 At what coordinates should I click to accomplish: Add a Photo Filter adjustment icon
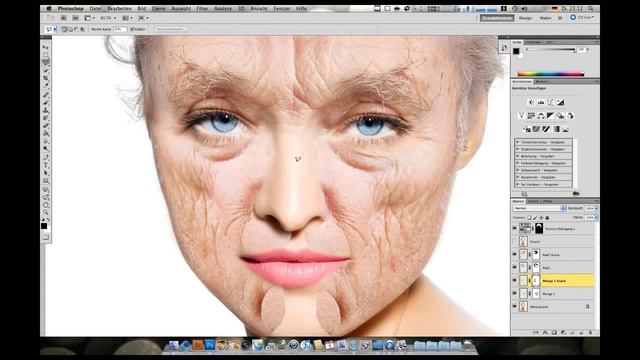[560, 116]
